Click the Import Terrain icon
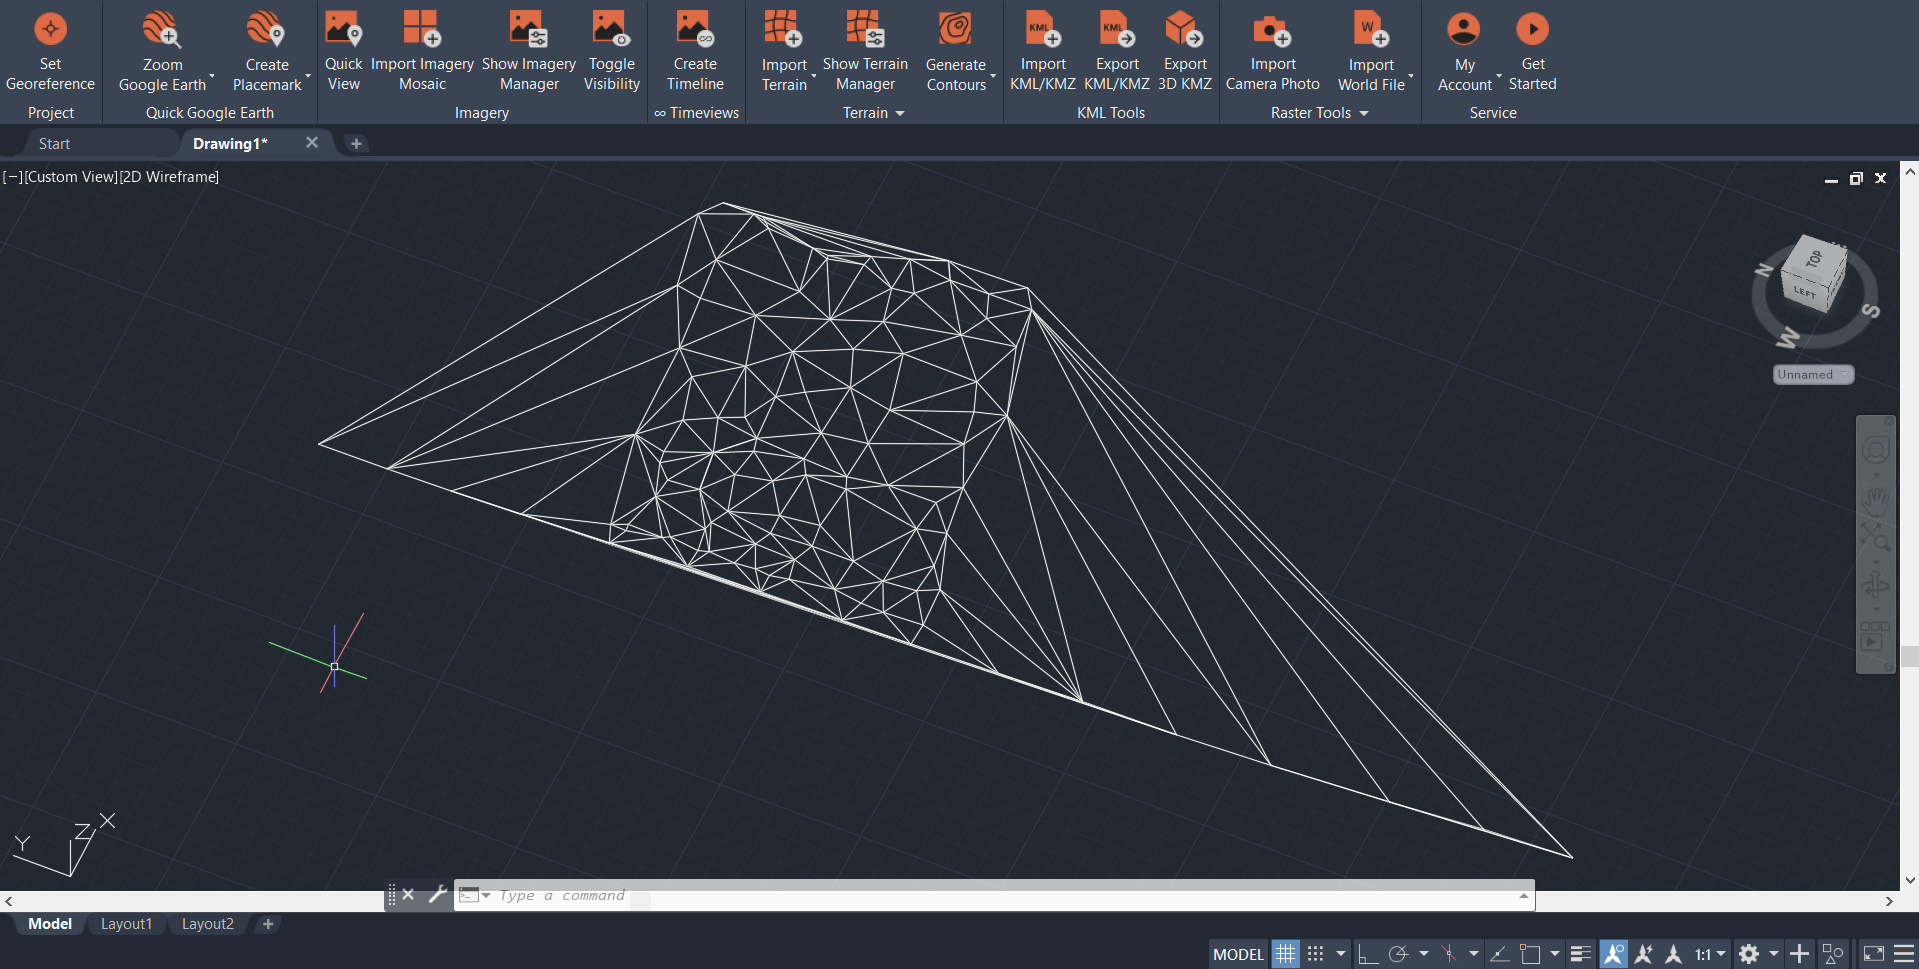This screenshot has width=1919, height=969. pos(783,29)
